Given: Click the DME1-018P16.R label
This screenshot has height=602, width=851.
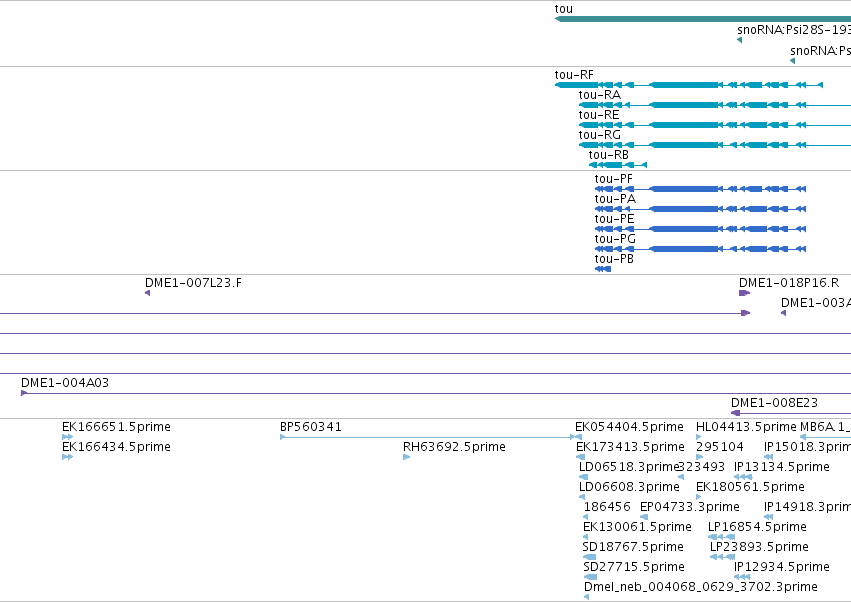Looking at the screenshot, I should [789, 283].
